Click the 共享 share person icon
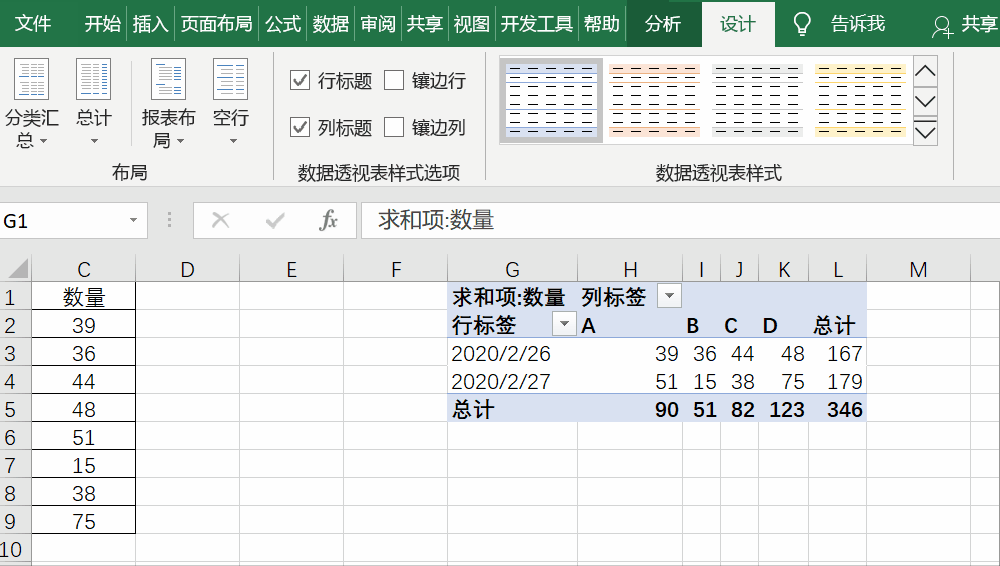 (941, 27)
